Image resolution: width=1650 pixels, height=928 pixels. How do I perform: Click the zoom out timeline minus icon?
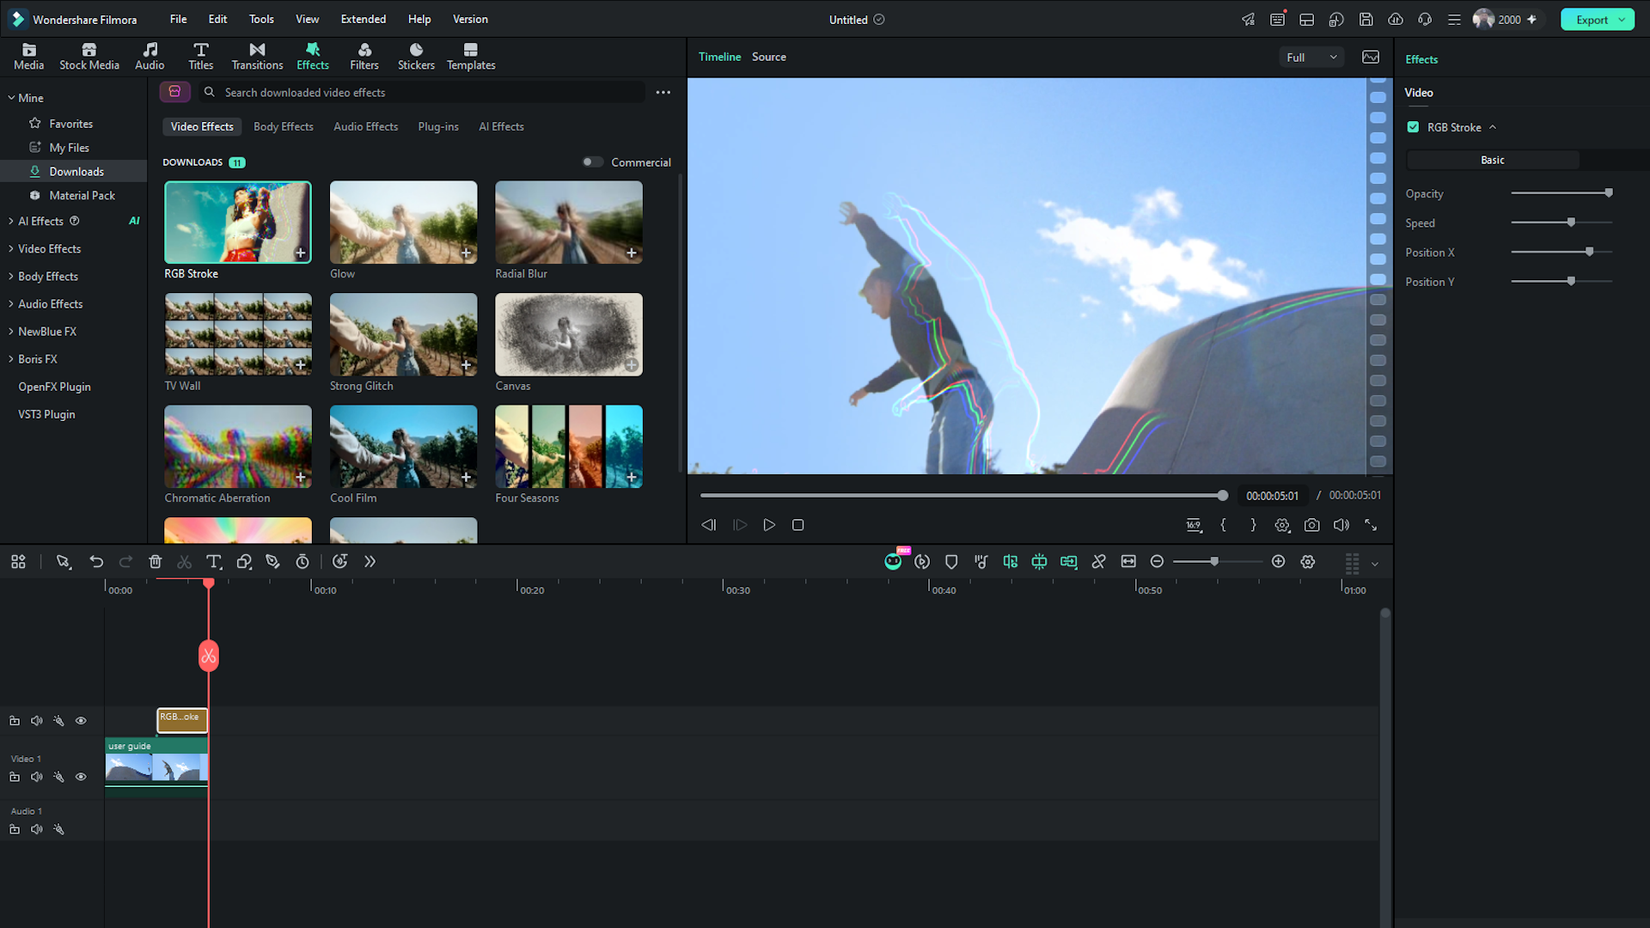point(1157,562)
